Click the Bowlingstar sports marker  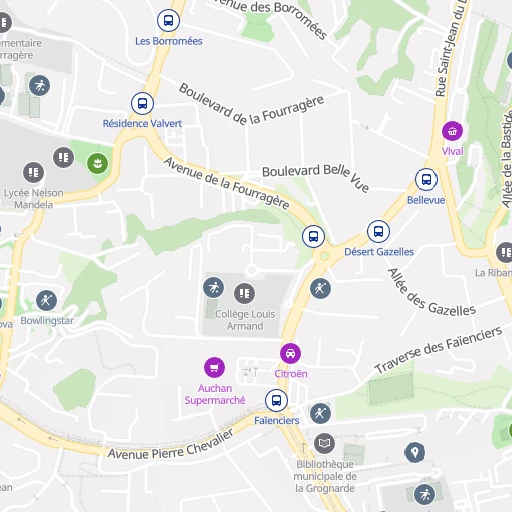[x=46, y=301]
